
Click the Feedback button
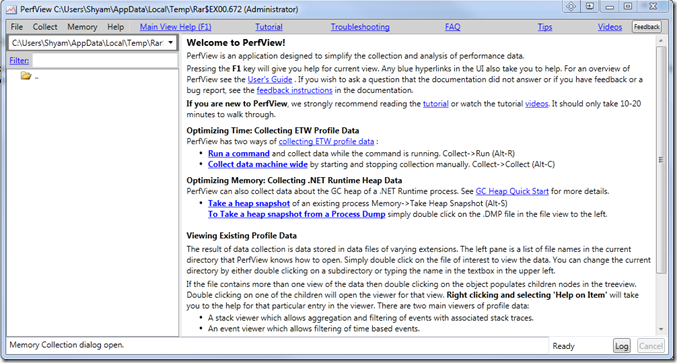(647, 27)
